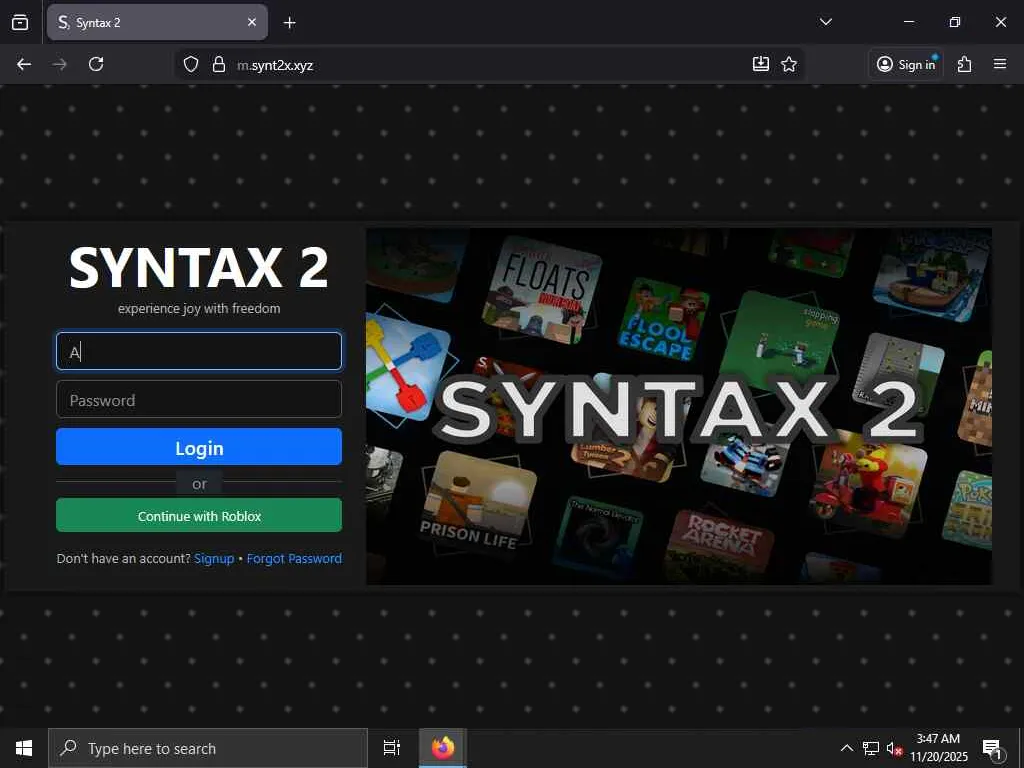The height and width of the screenshot is (768, 1024).
Task: Open the notification center icon
Action: pyautogui.click(x=992, y=748)
